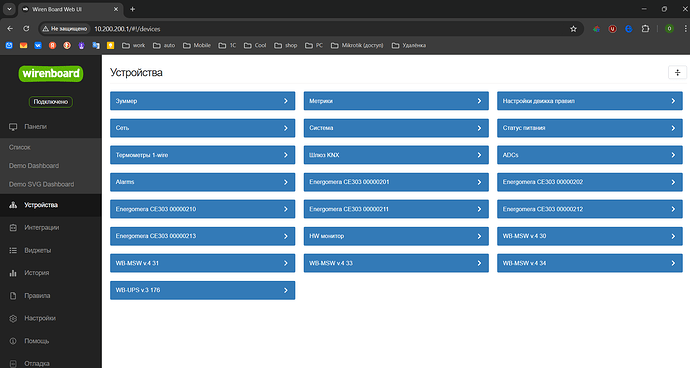The width and height of the screenshot is (690, 368).
Task: Click the Wirenboard logo
Action: [51, 74]
